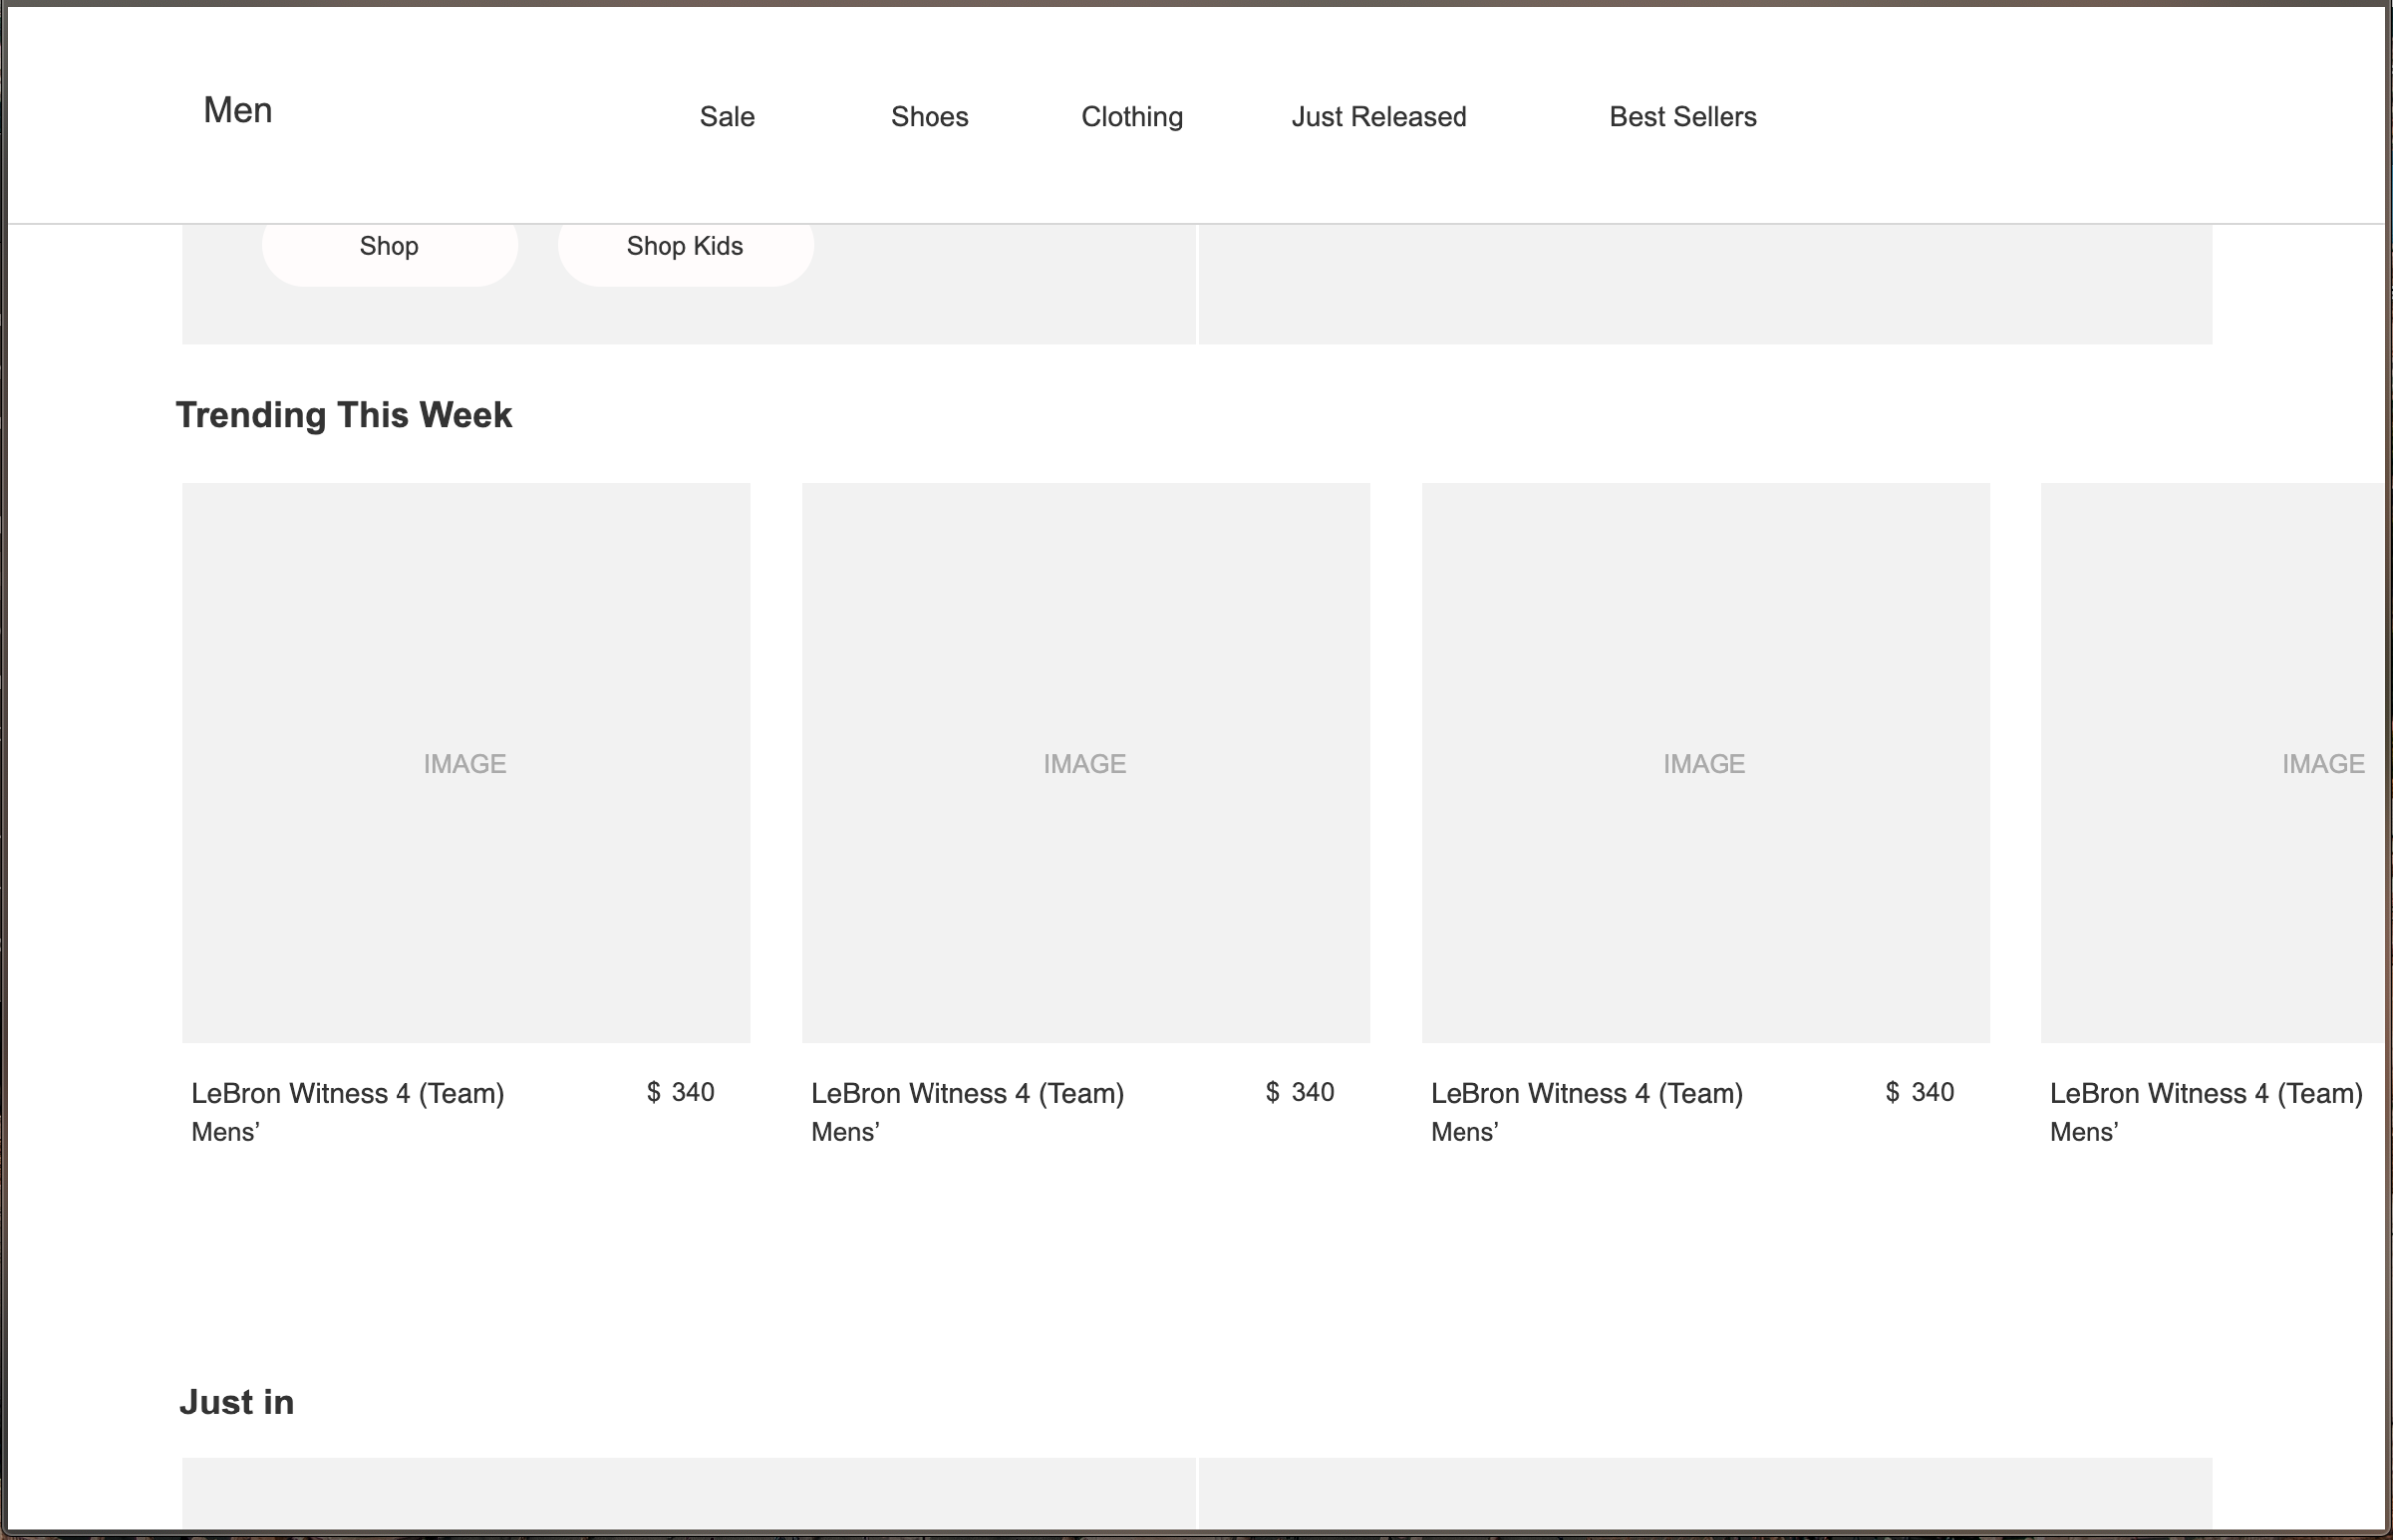The height and width of the screenshot is (1540, 2393).
Task: Click the Trending This Week heading
Action: (x=344, y=415)
